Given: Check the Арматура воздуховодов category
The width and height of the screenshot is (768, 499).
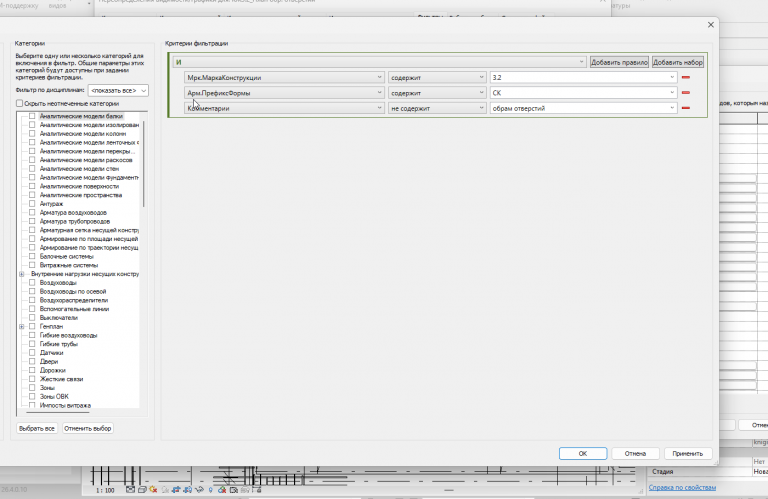Looking at the screenshot, I should tap(32, 213).
